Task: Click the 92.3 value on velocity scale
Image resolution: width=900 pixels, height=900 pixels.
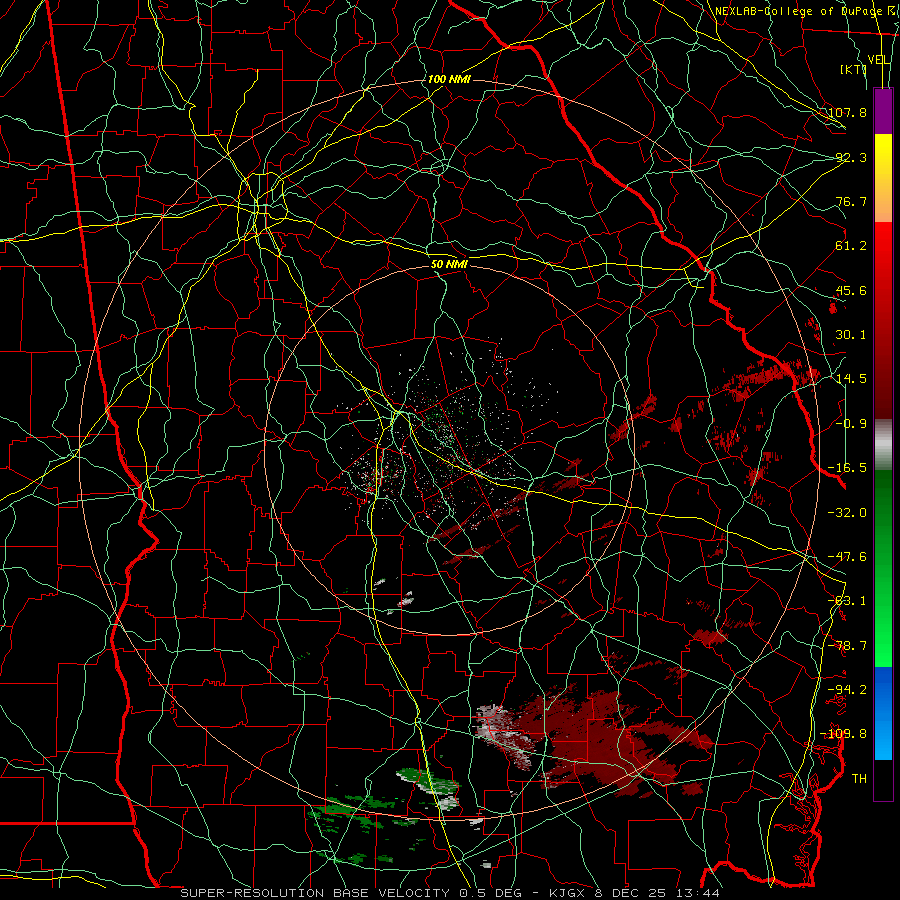Action: (x=851, y=157)
